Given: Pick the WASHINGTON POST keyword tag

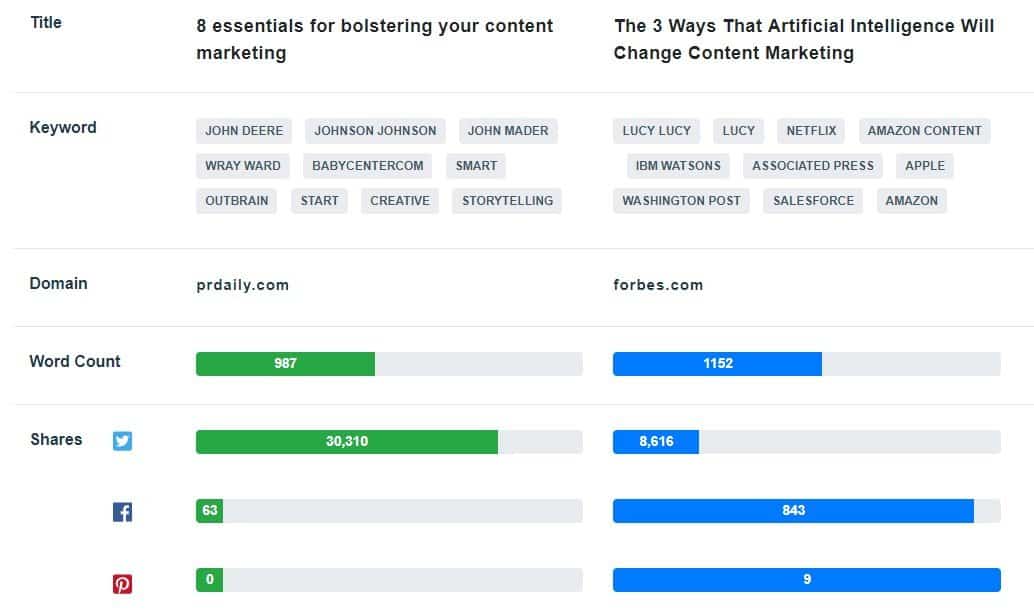Looking at the screenshot, I should (x=681, y=201).
